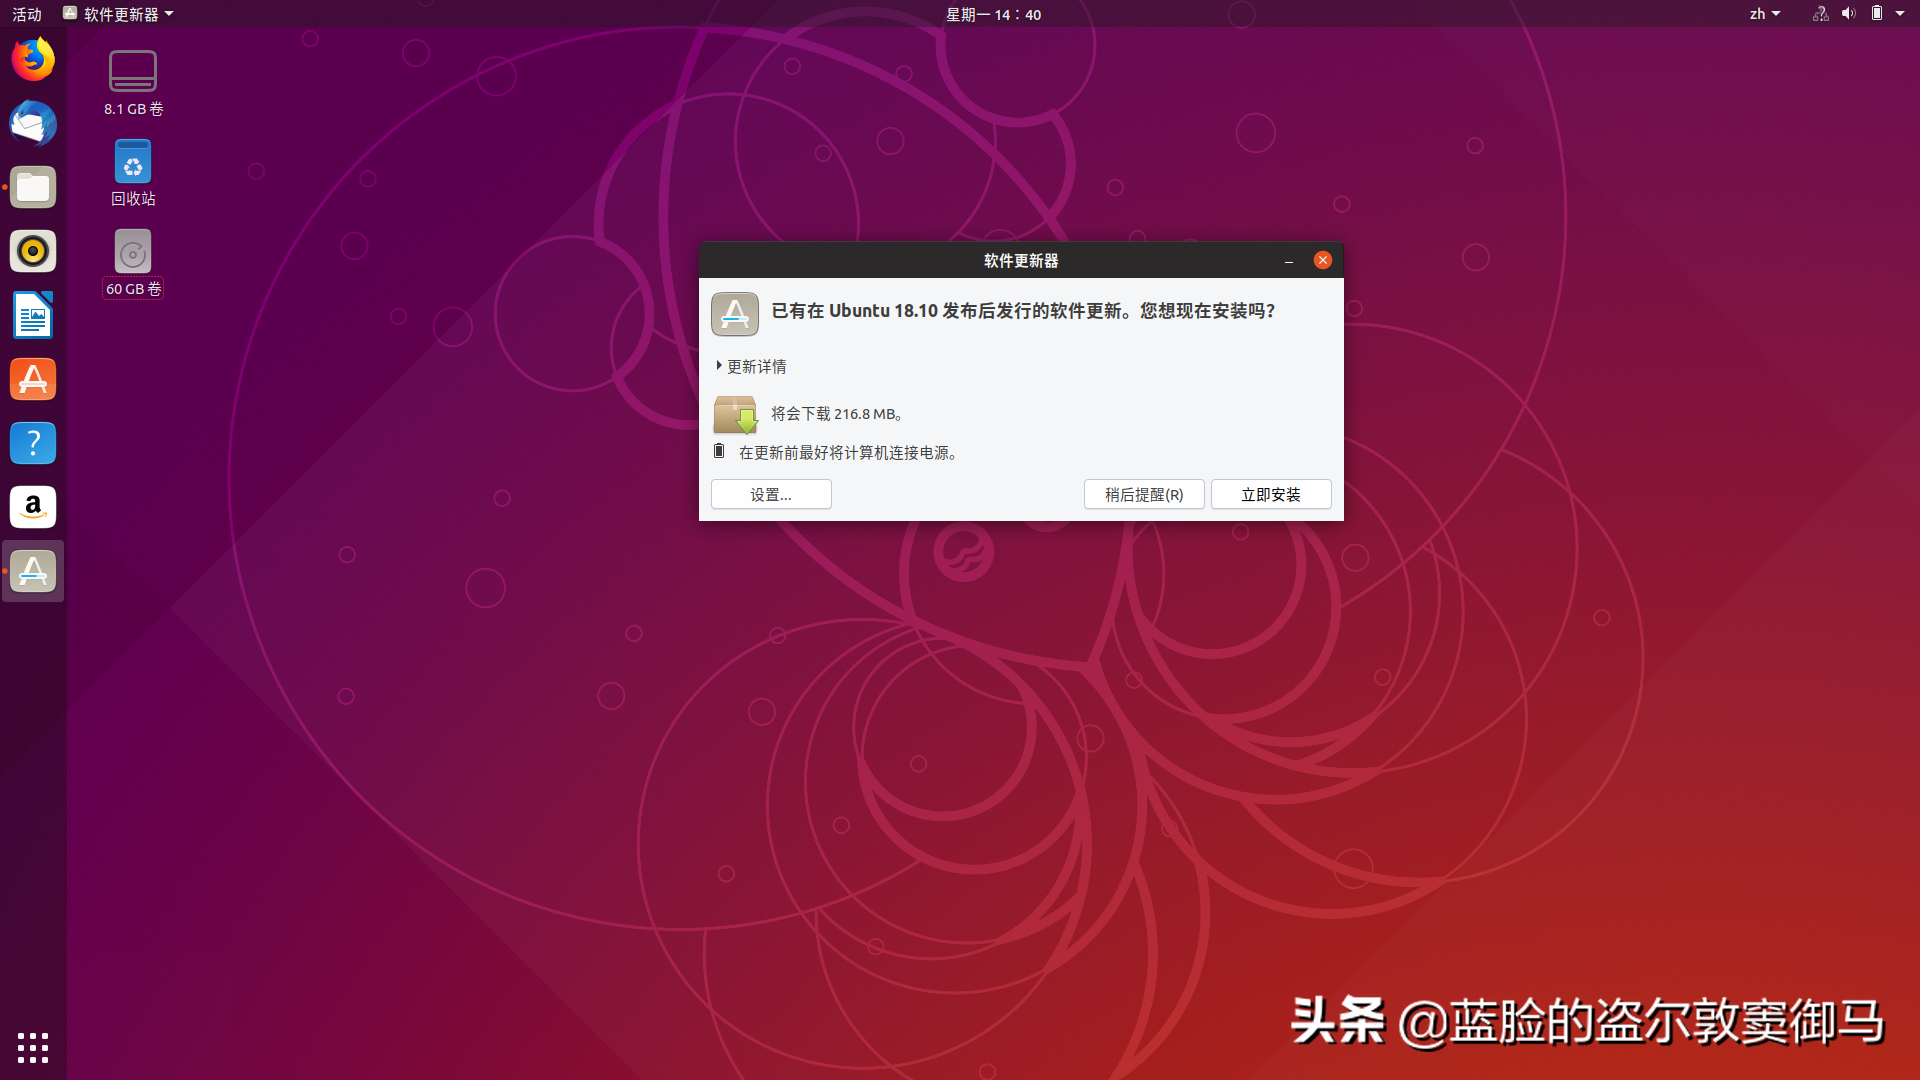Open the zh input language dropdown
The height and width of the screenshot is (1080, 1920).
click(x=1764, y=14)
